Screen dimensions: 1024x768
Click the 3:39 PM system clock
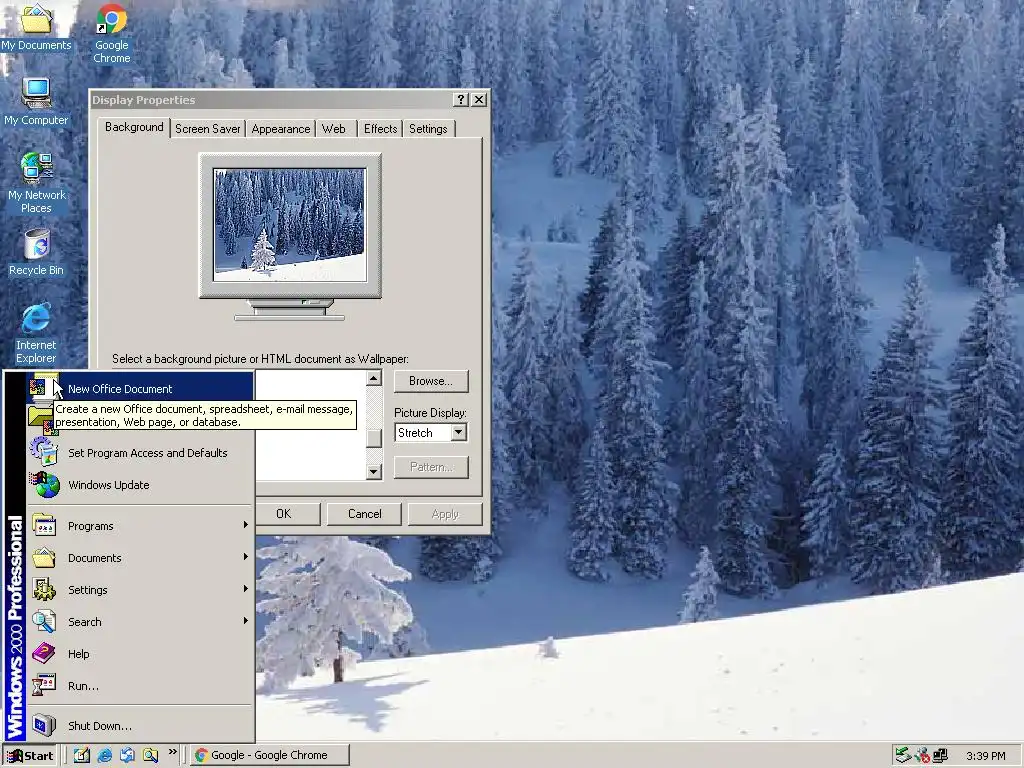tap(985, 756)
